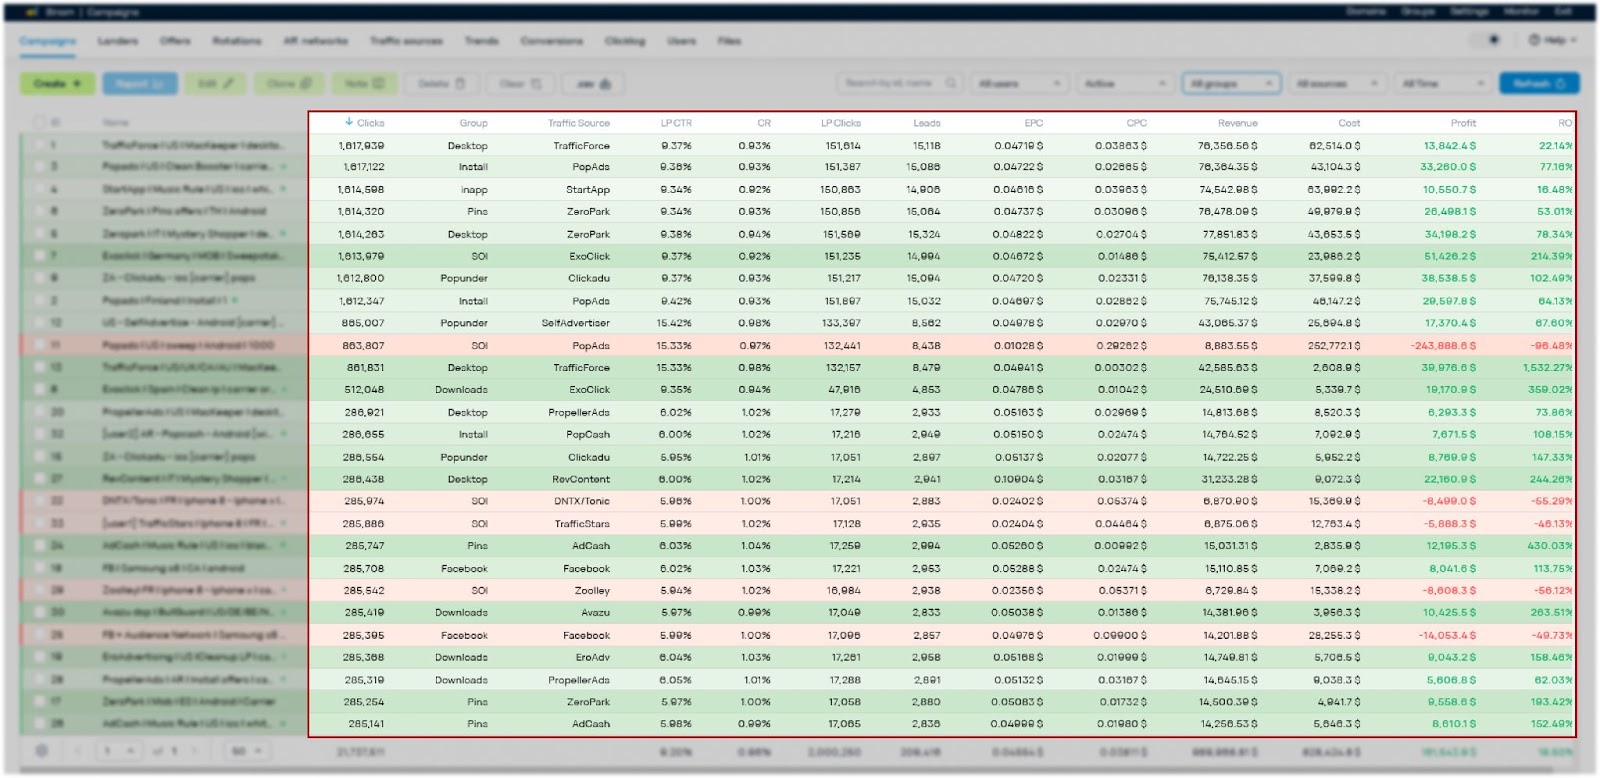Open Monitor in the top bar
The image size is (1600, 778).
[x=1521, y=12]
